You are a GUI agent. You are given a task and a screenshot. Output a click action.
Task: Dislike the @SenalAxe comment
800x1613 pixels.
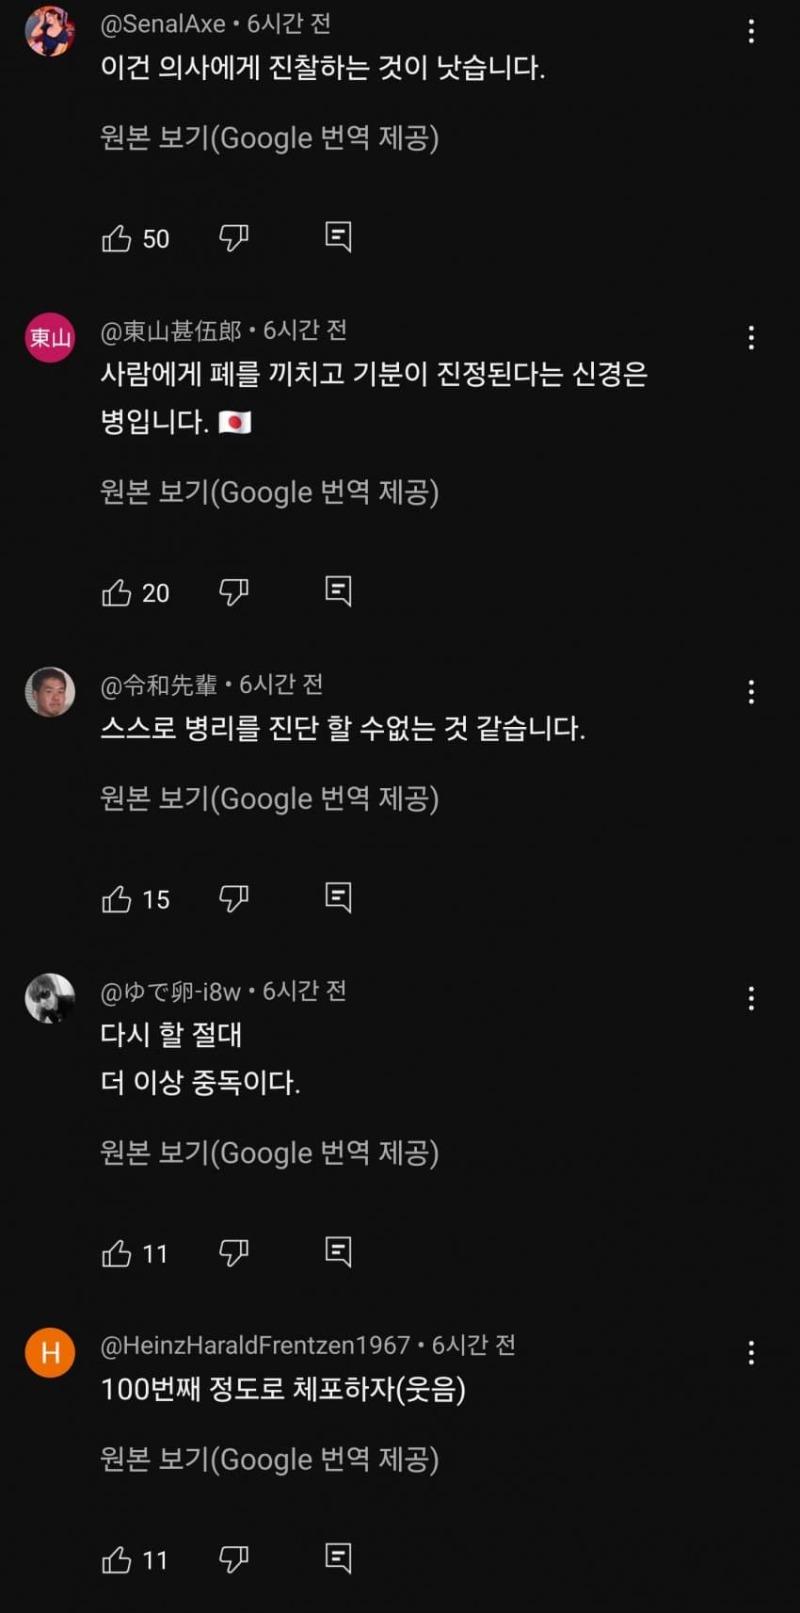[x=233, y=238]
